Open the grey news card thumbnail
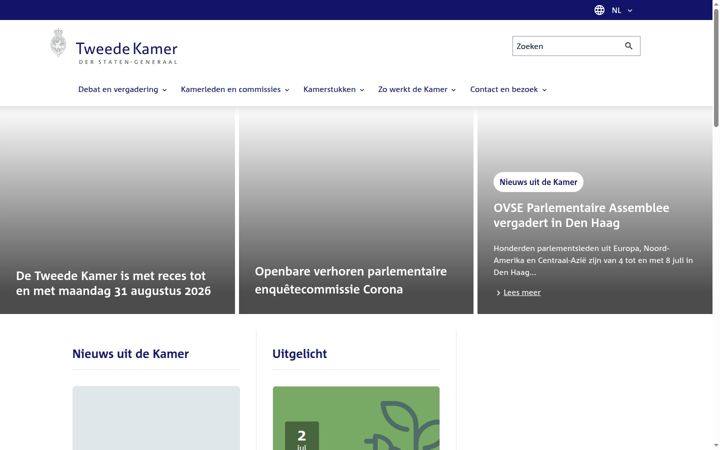720x450 pixels. click(156, 418)
